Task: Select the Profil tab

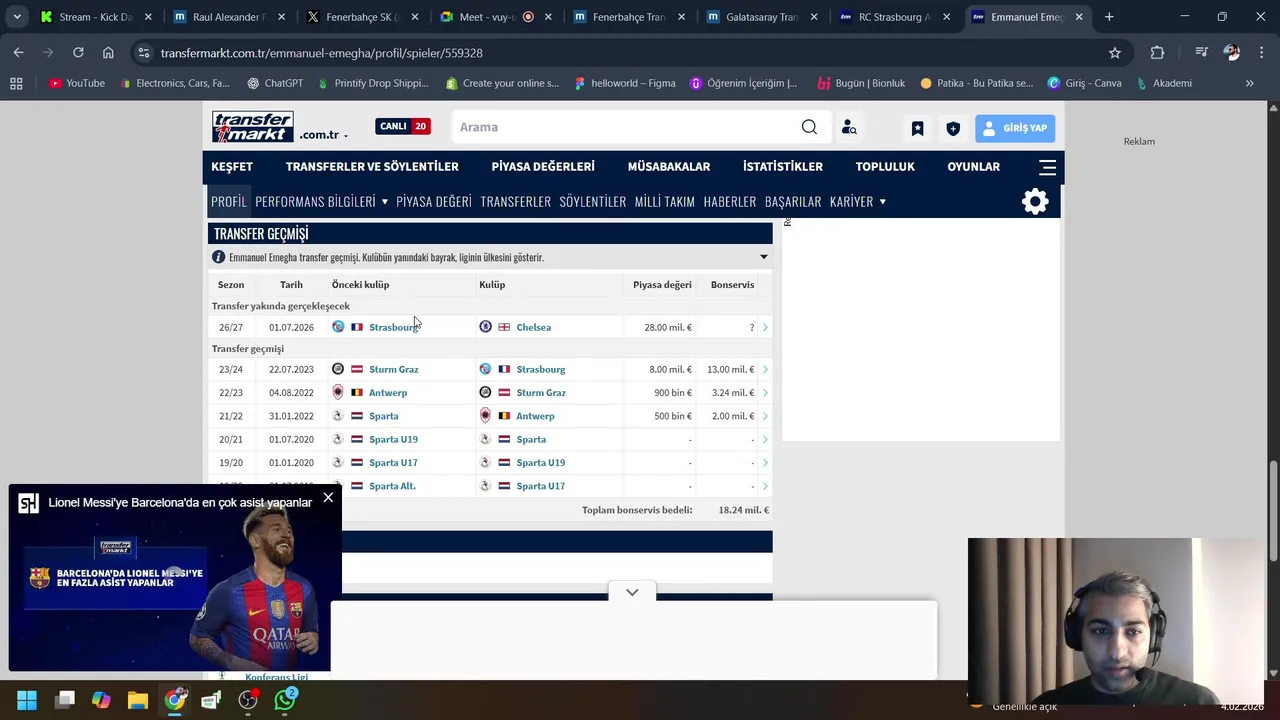Action: (229, 201)
